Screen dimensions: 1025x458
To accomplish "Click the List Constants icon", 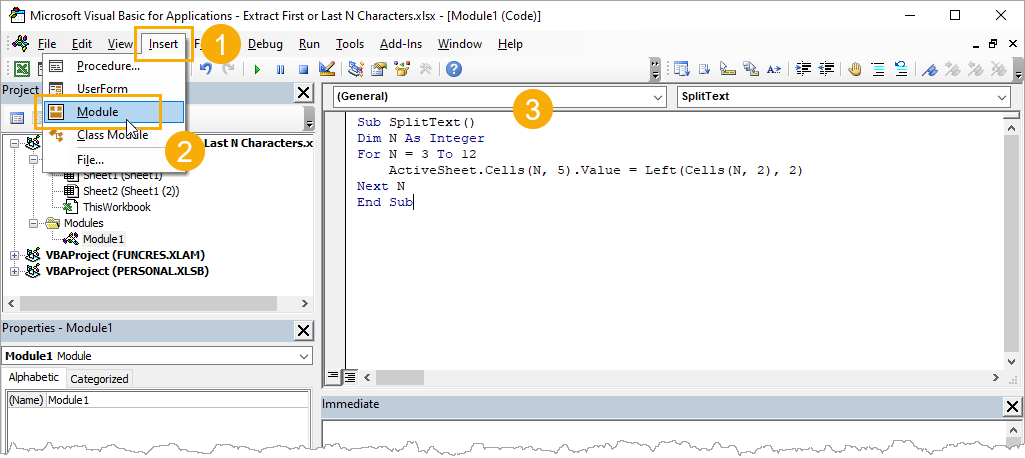I will (705, 69).
